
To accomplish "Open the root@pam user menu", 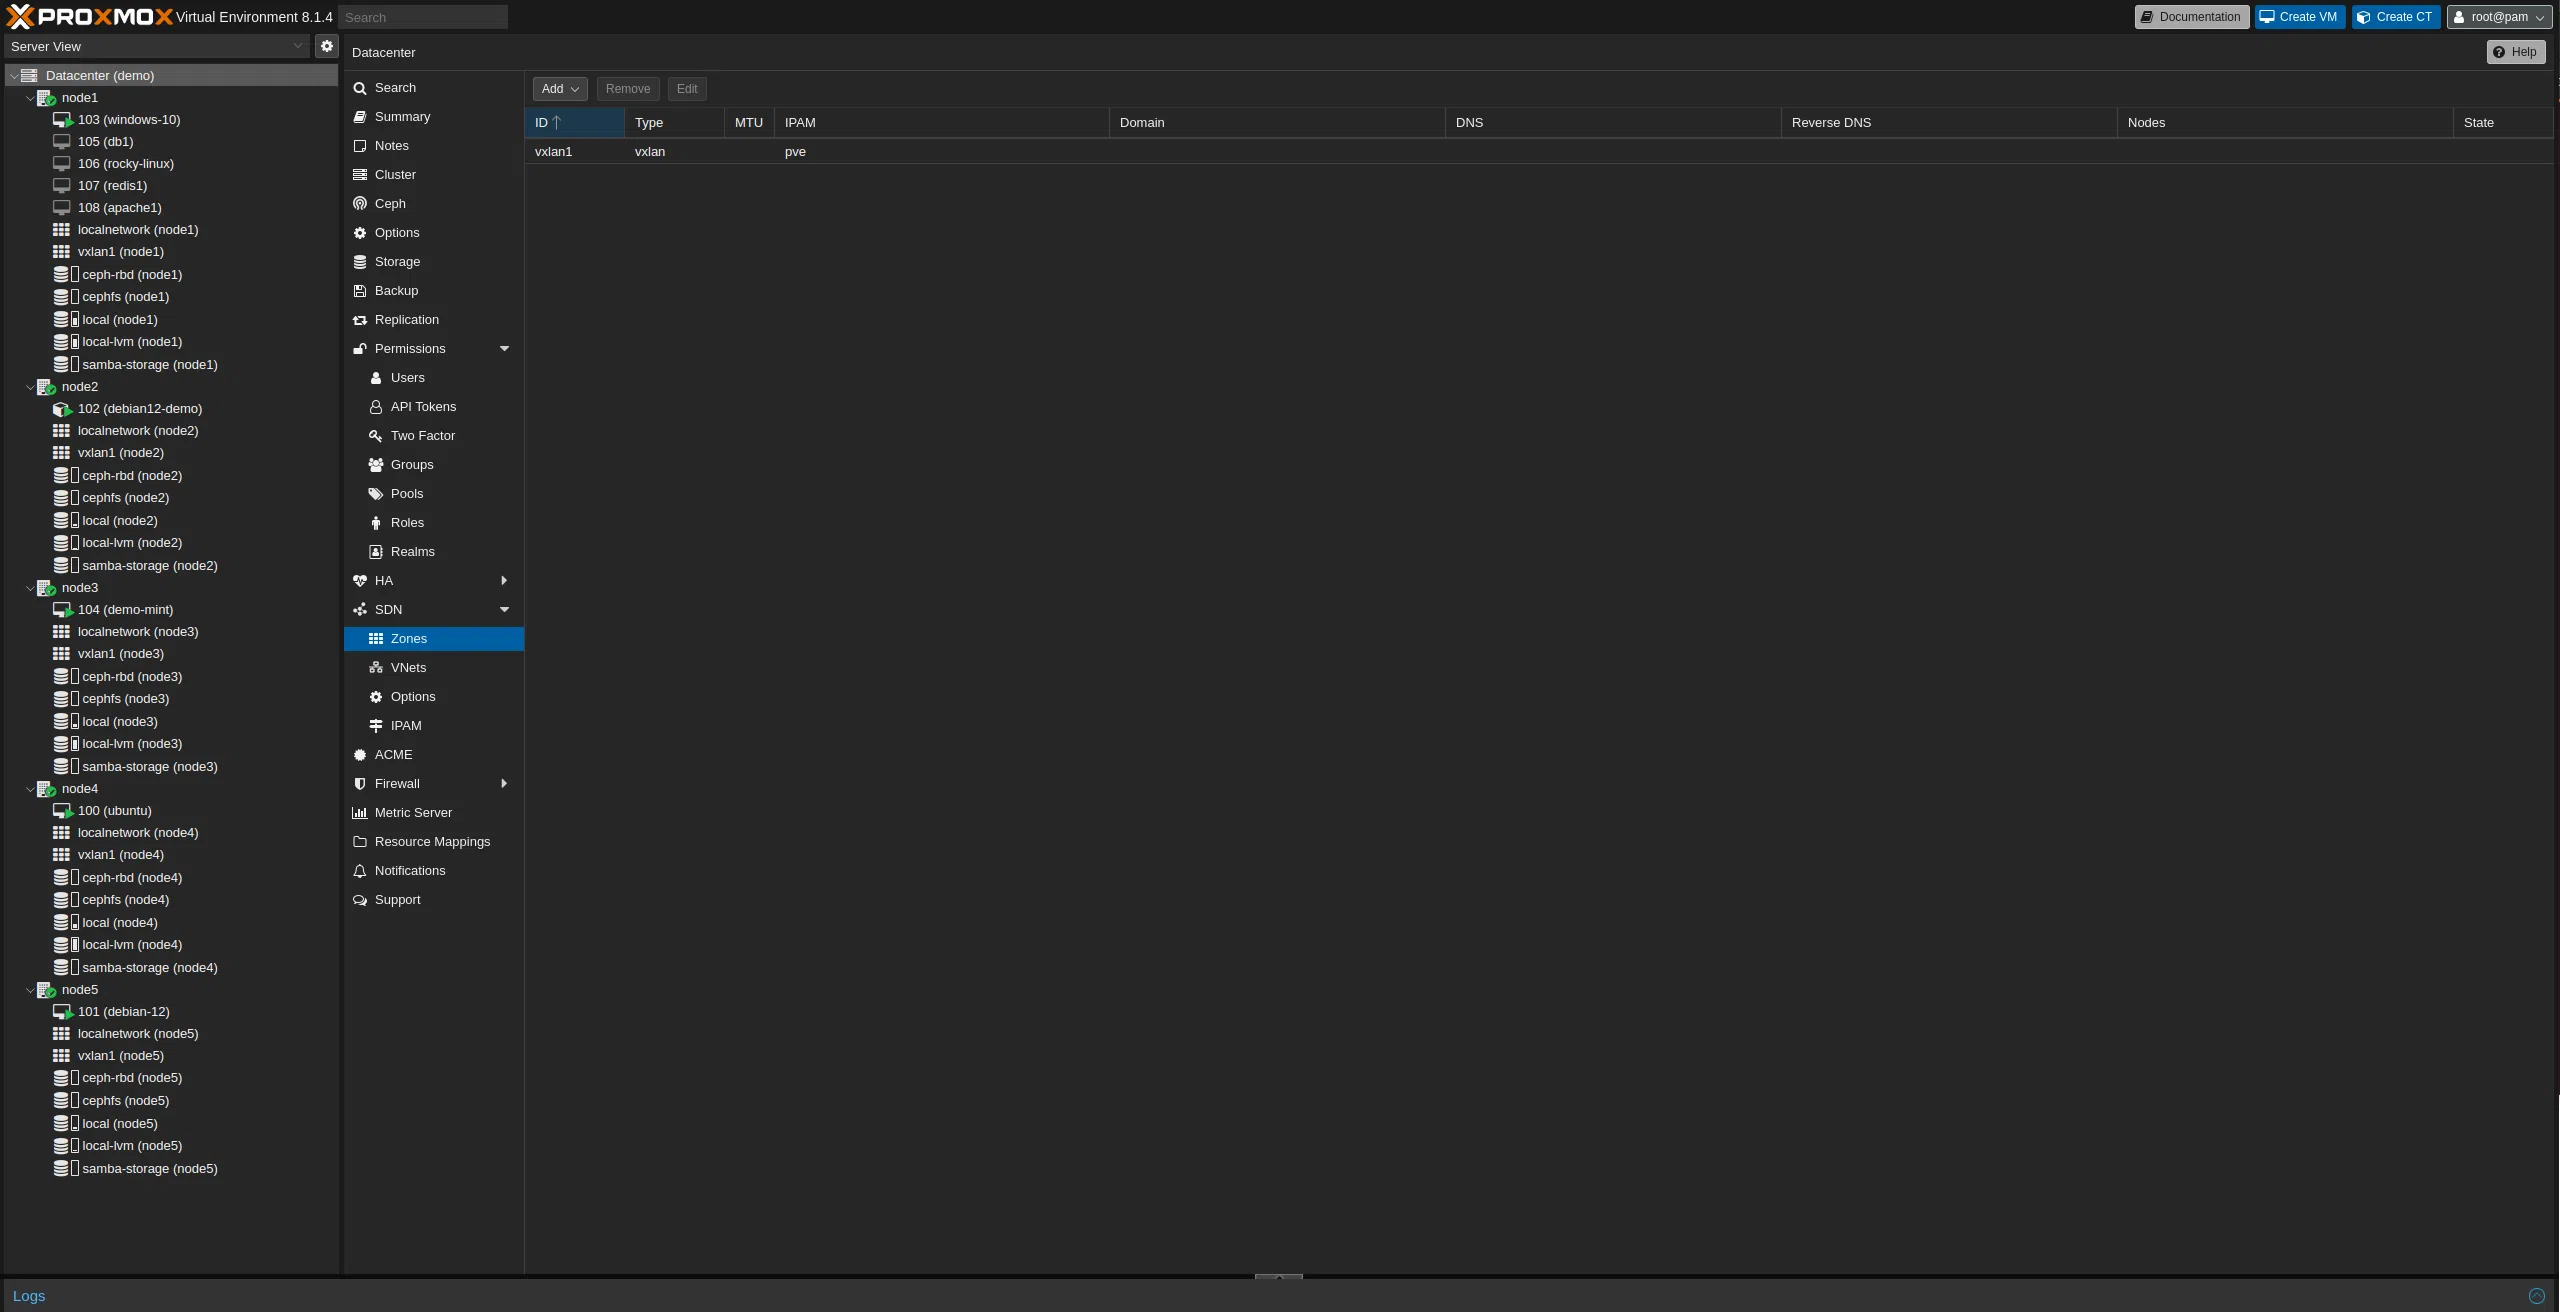I will click(x=2498, y=17).
